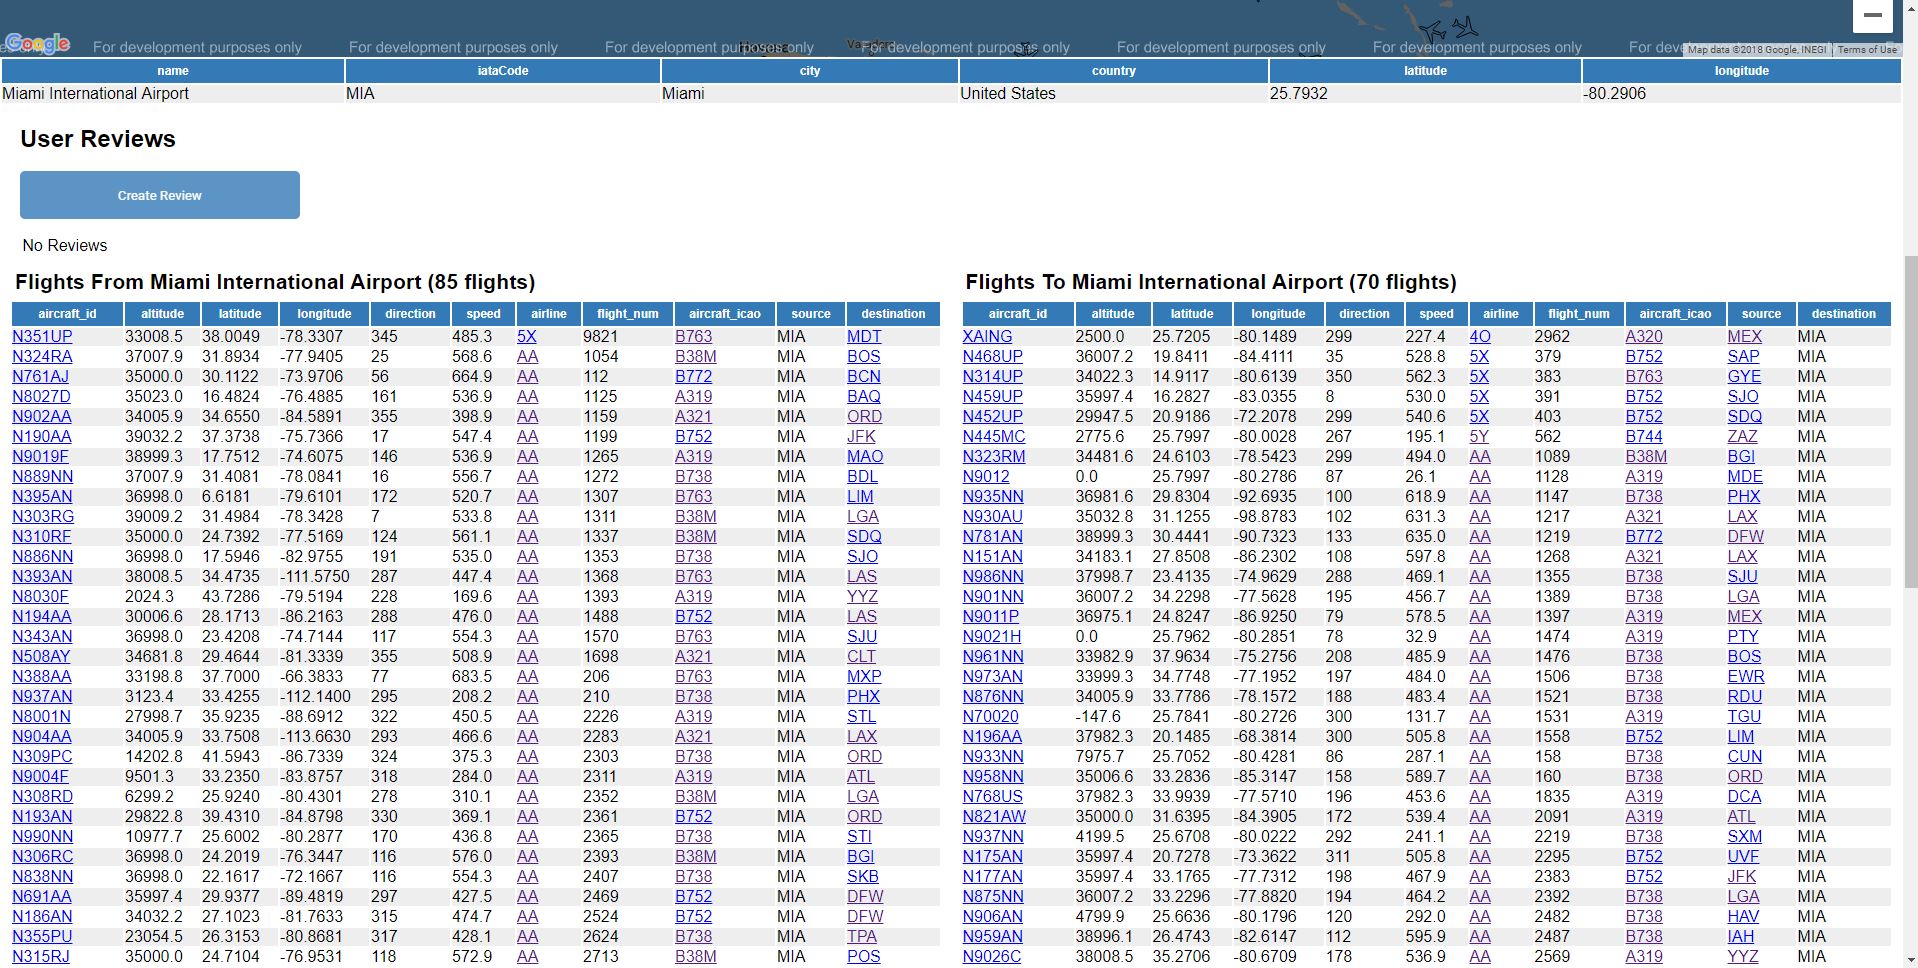The width and height of the screenshot is (1918, 968).
Task: Open aircraft type B772 in N761AJ row
Action: click(693, 377)
